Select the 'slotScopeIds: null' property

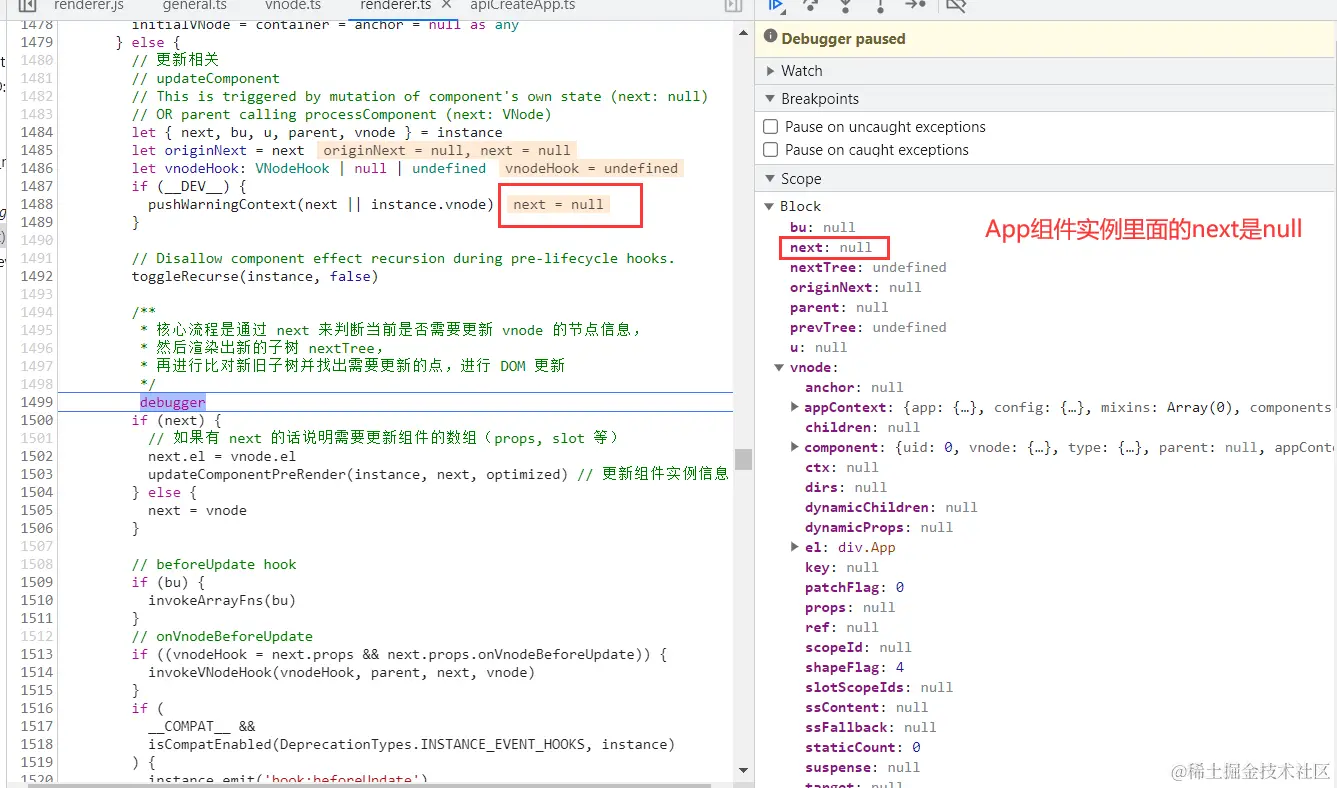(x=879, y=687)
